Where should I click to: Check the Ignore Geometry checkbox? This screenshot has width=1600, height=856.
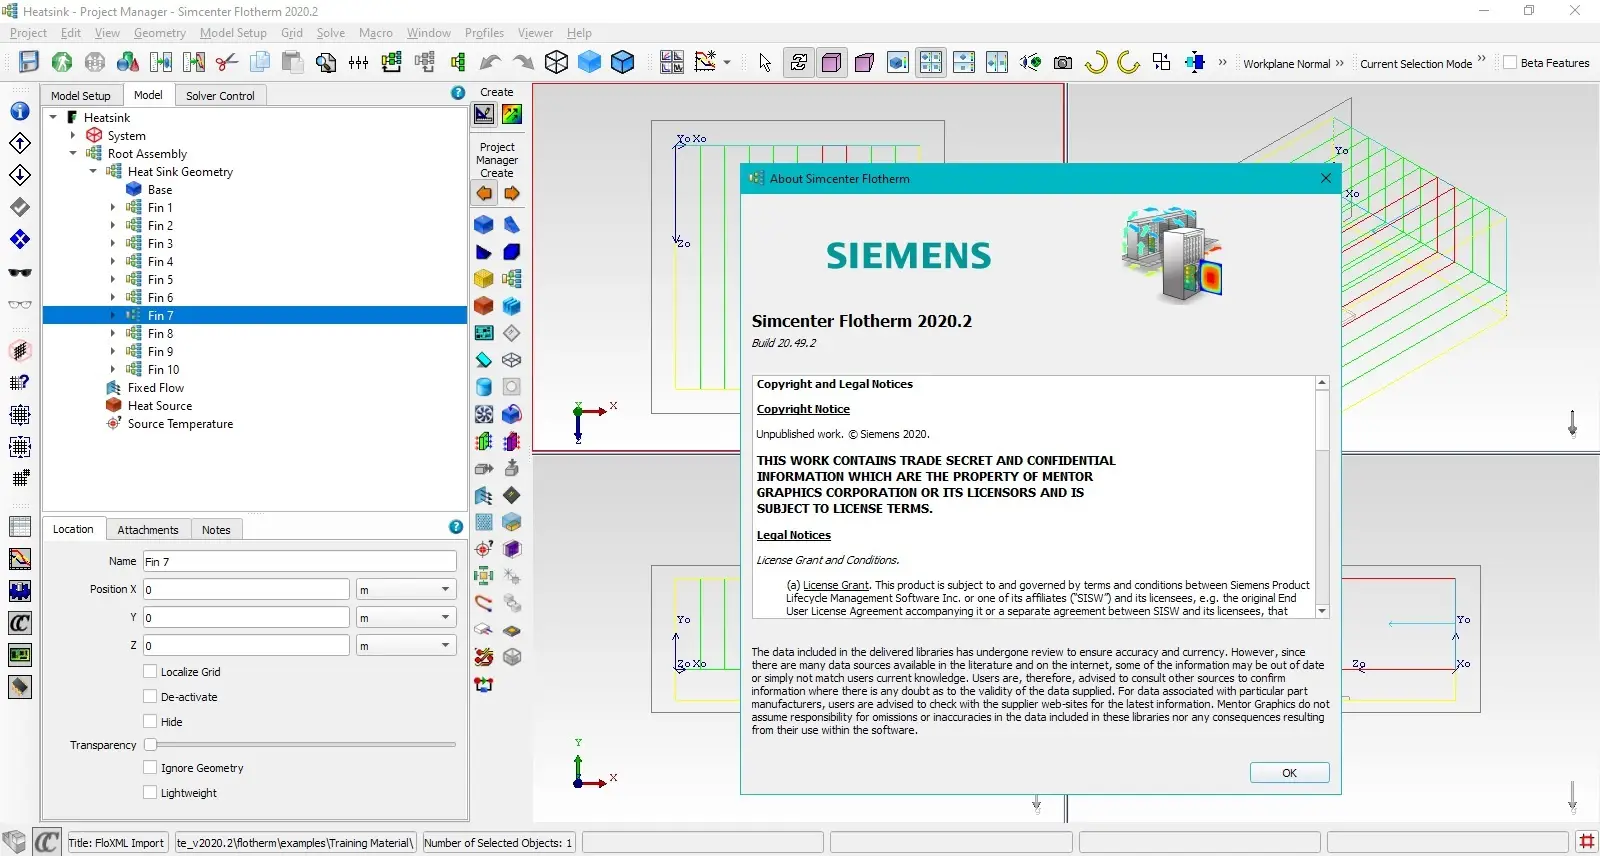pyautogui.click(x=150, y=767)
